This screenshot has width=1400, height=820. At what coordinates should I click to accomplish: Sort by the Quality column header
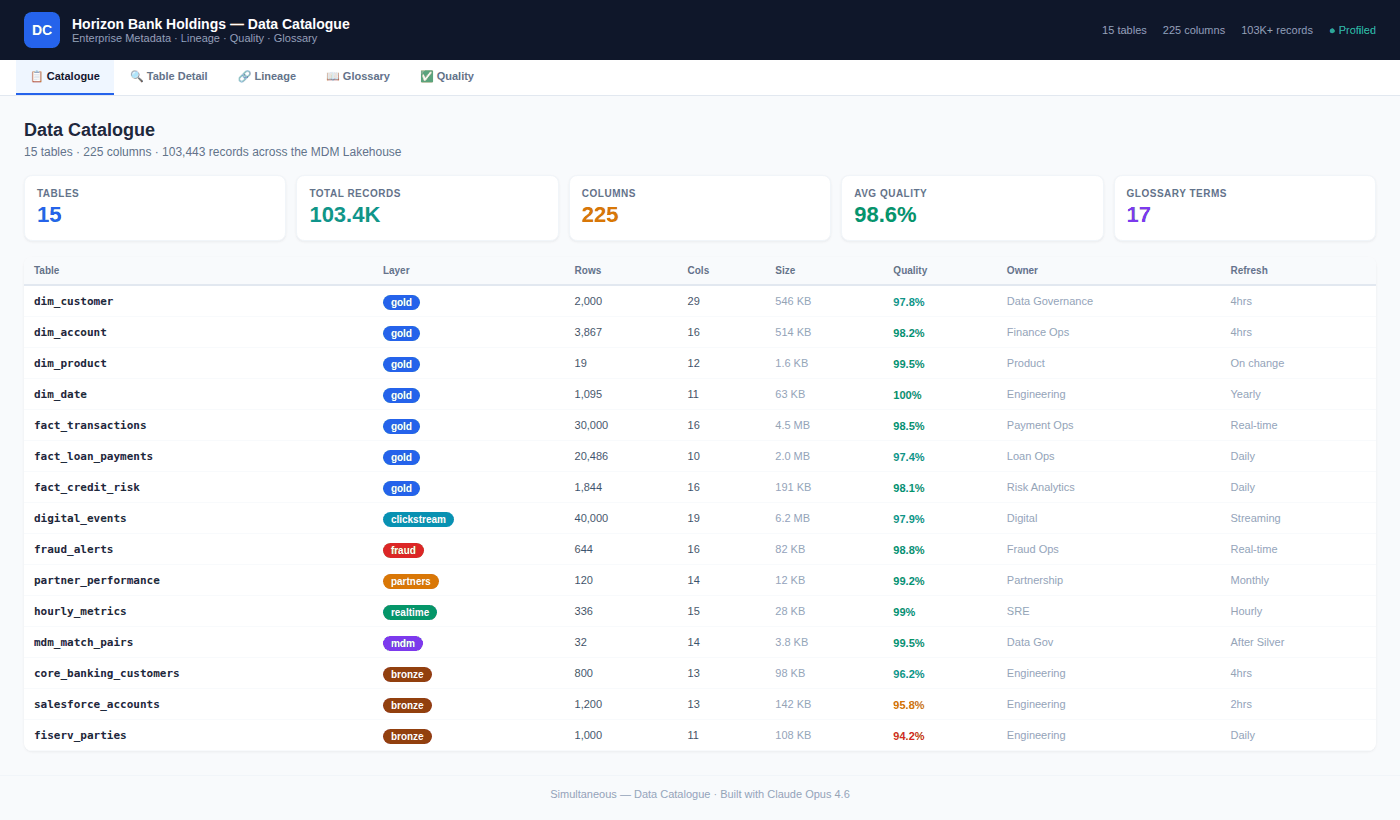tap(909, 270)
